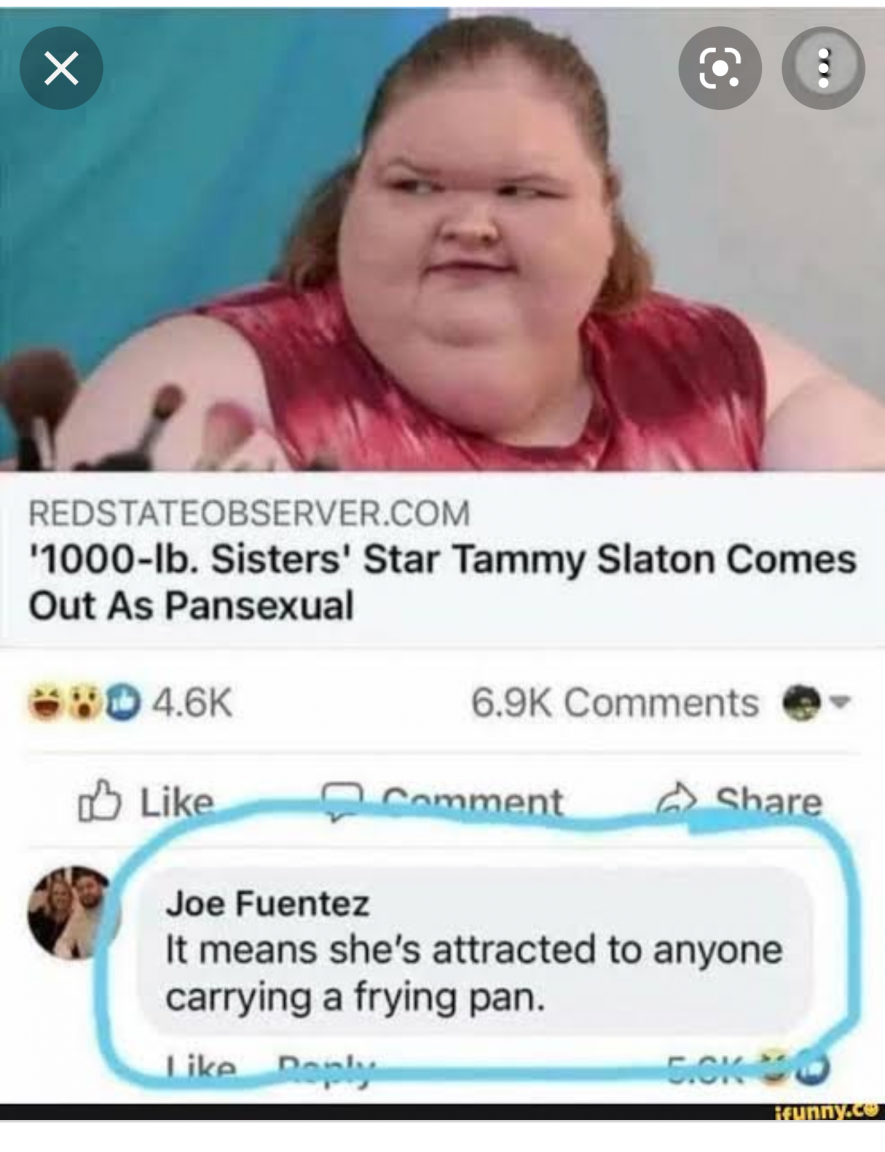The image size is (885, 1152).
Task: Open Joe Fuentez's profile name
Action: pyautogui.click(x=267, y=903)
